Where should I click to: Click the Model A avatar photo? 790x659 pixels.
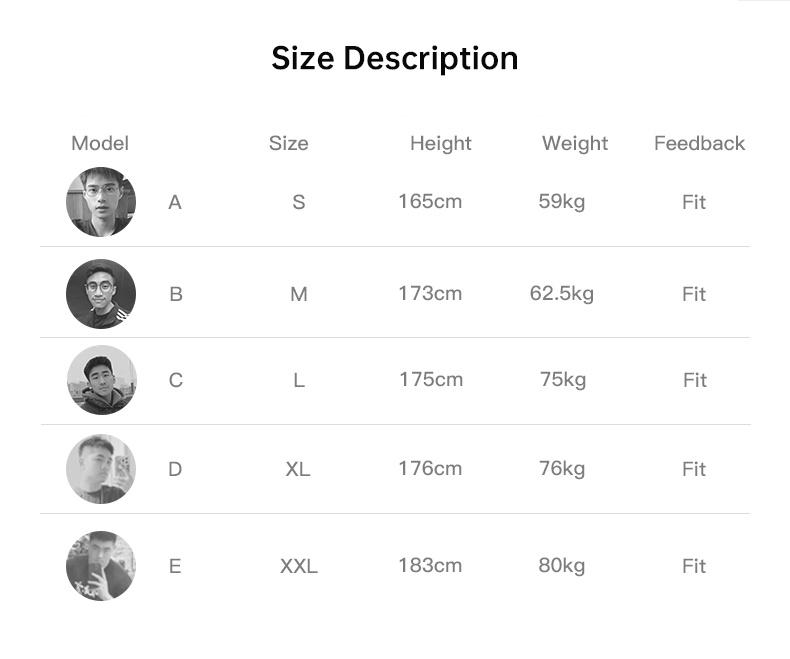pos(101,202)
